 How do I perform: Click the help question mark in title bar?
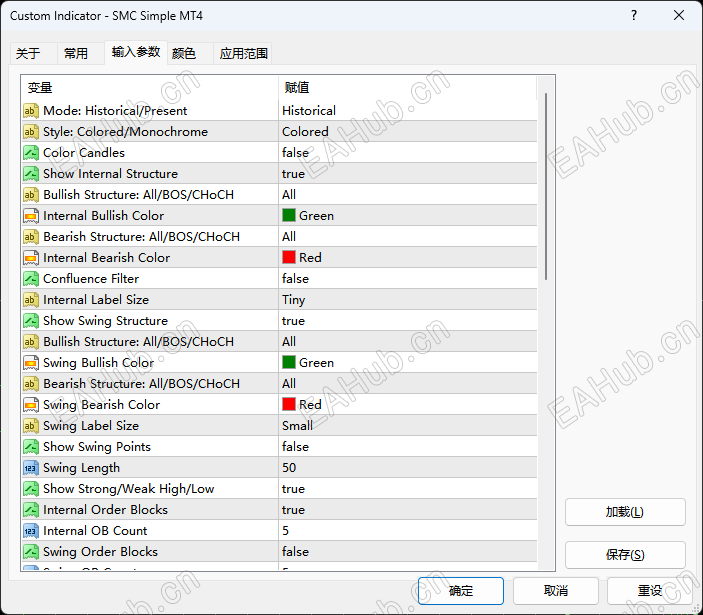point(634,16)
